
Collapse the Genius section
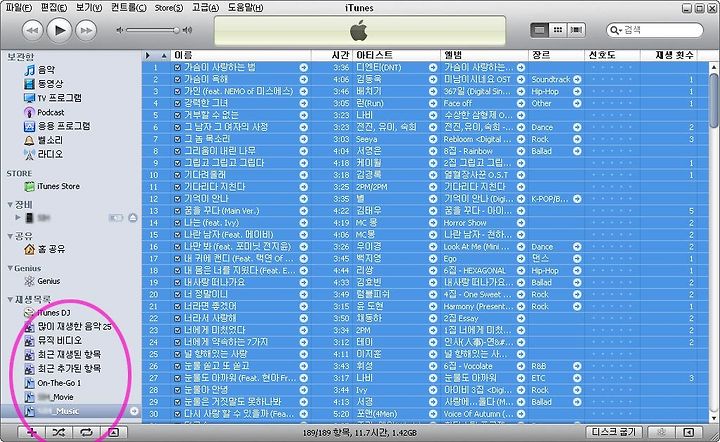[x=10, y=268]
